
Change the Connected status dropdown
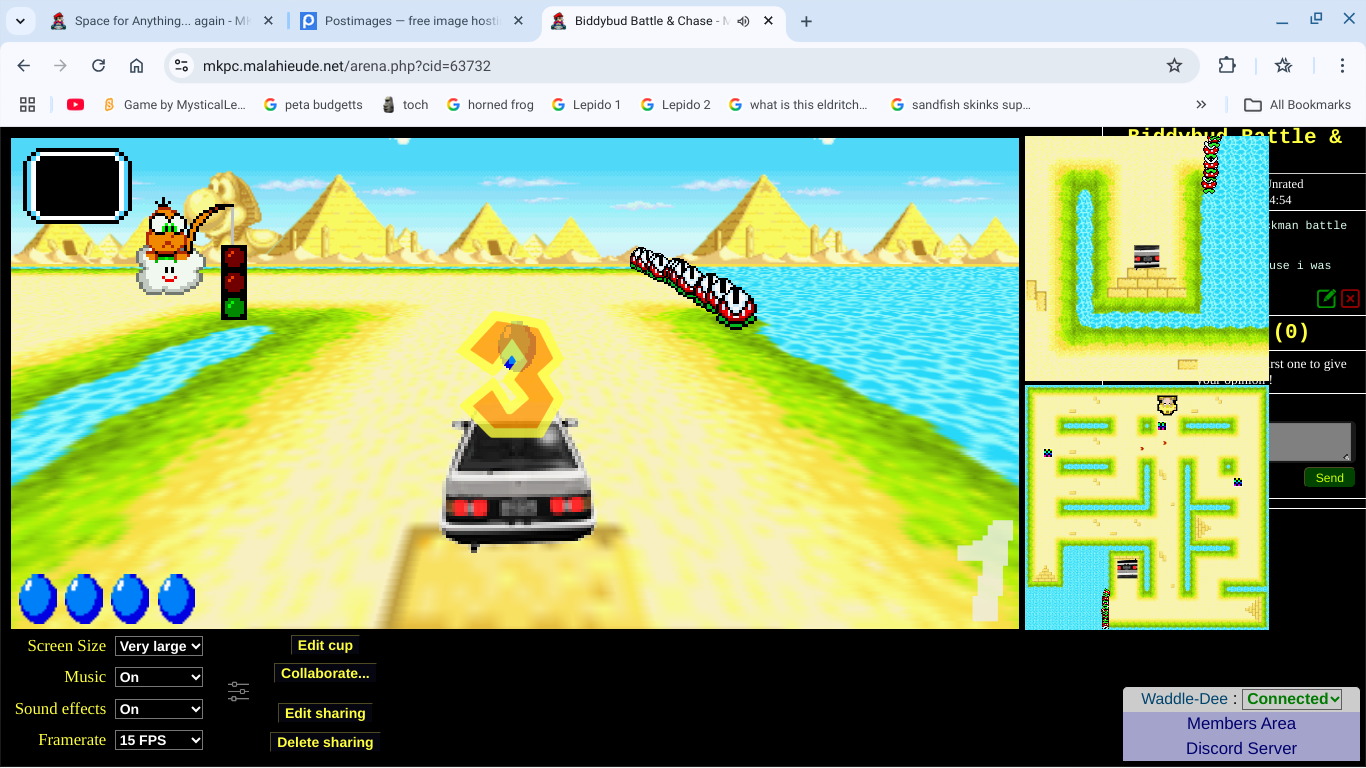(x=1292, y=699)
